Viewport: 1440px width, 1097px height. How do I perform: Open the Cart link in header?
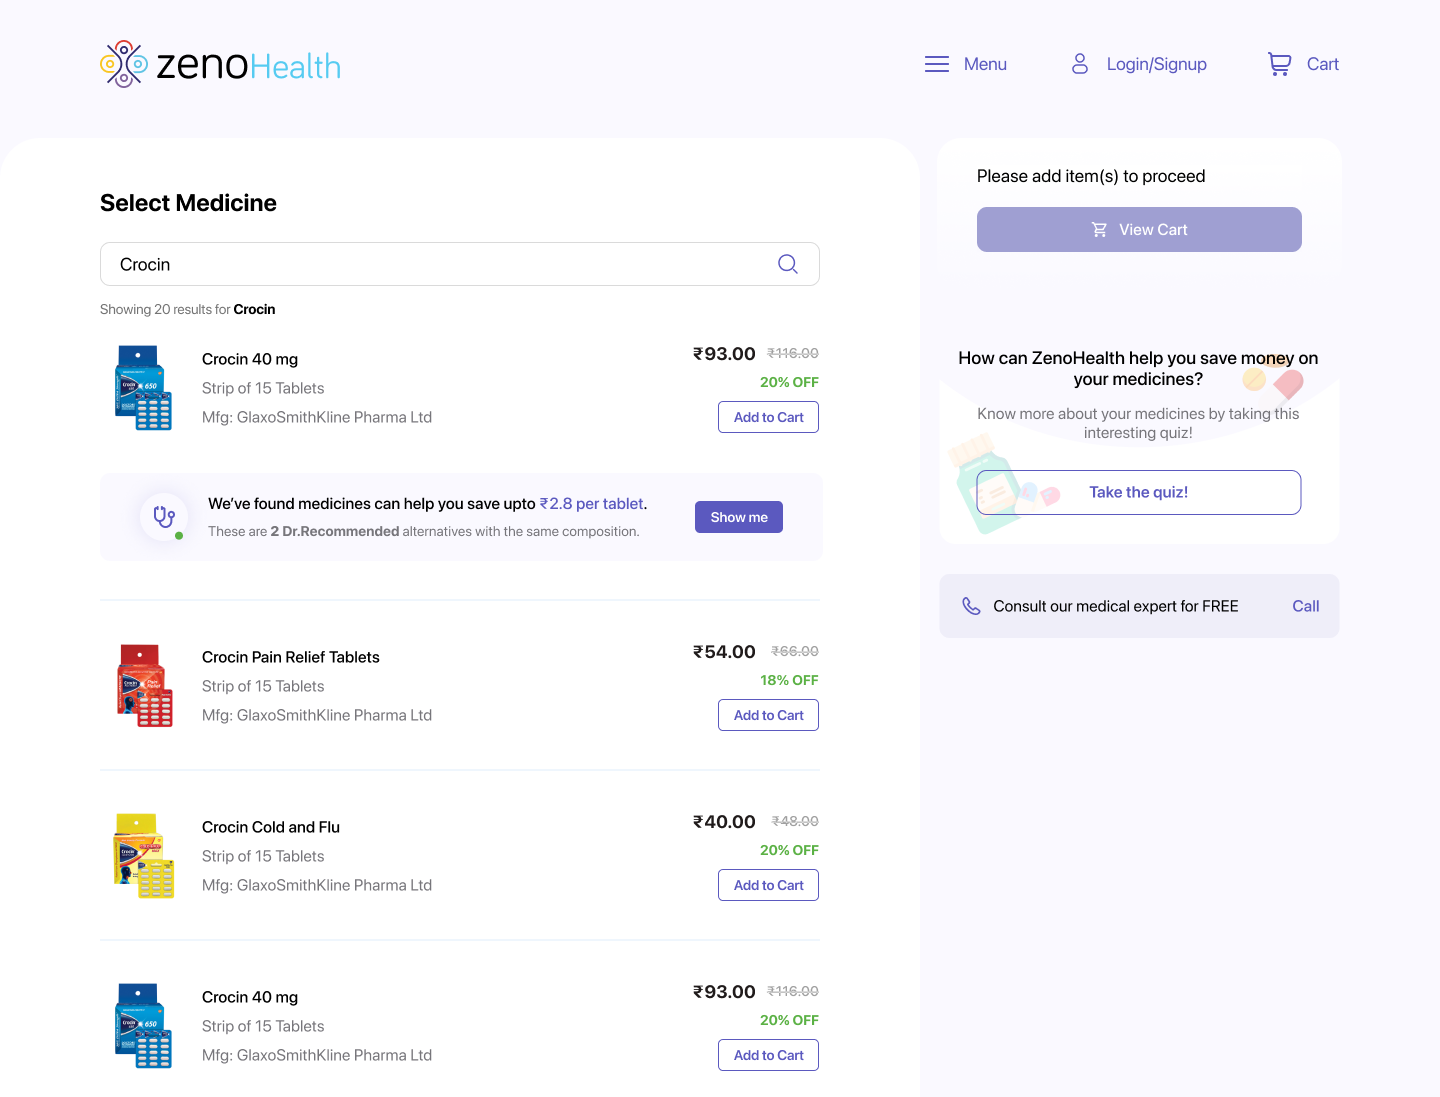click(x=1322, y=64)
